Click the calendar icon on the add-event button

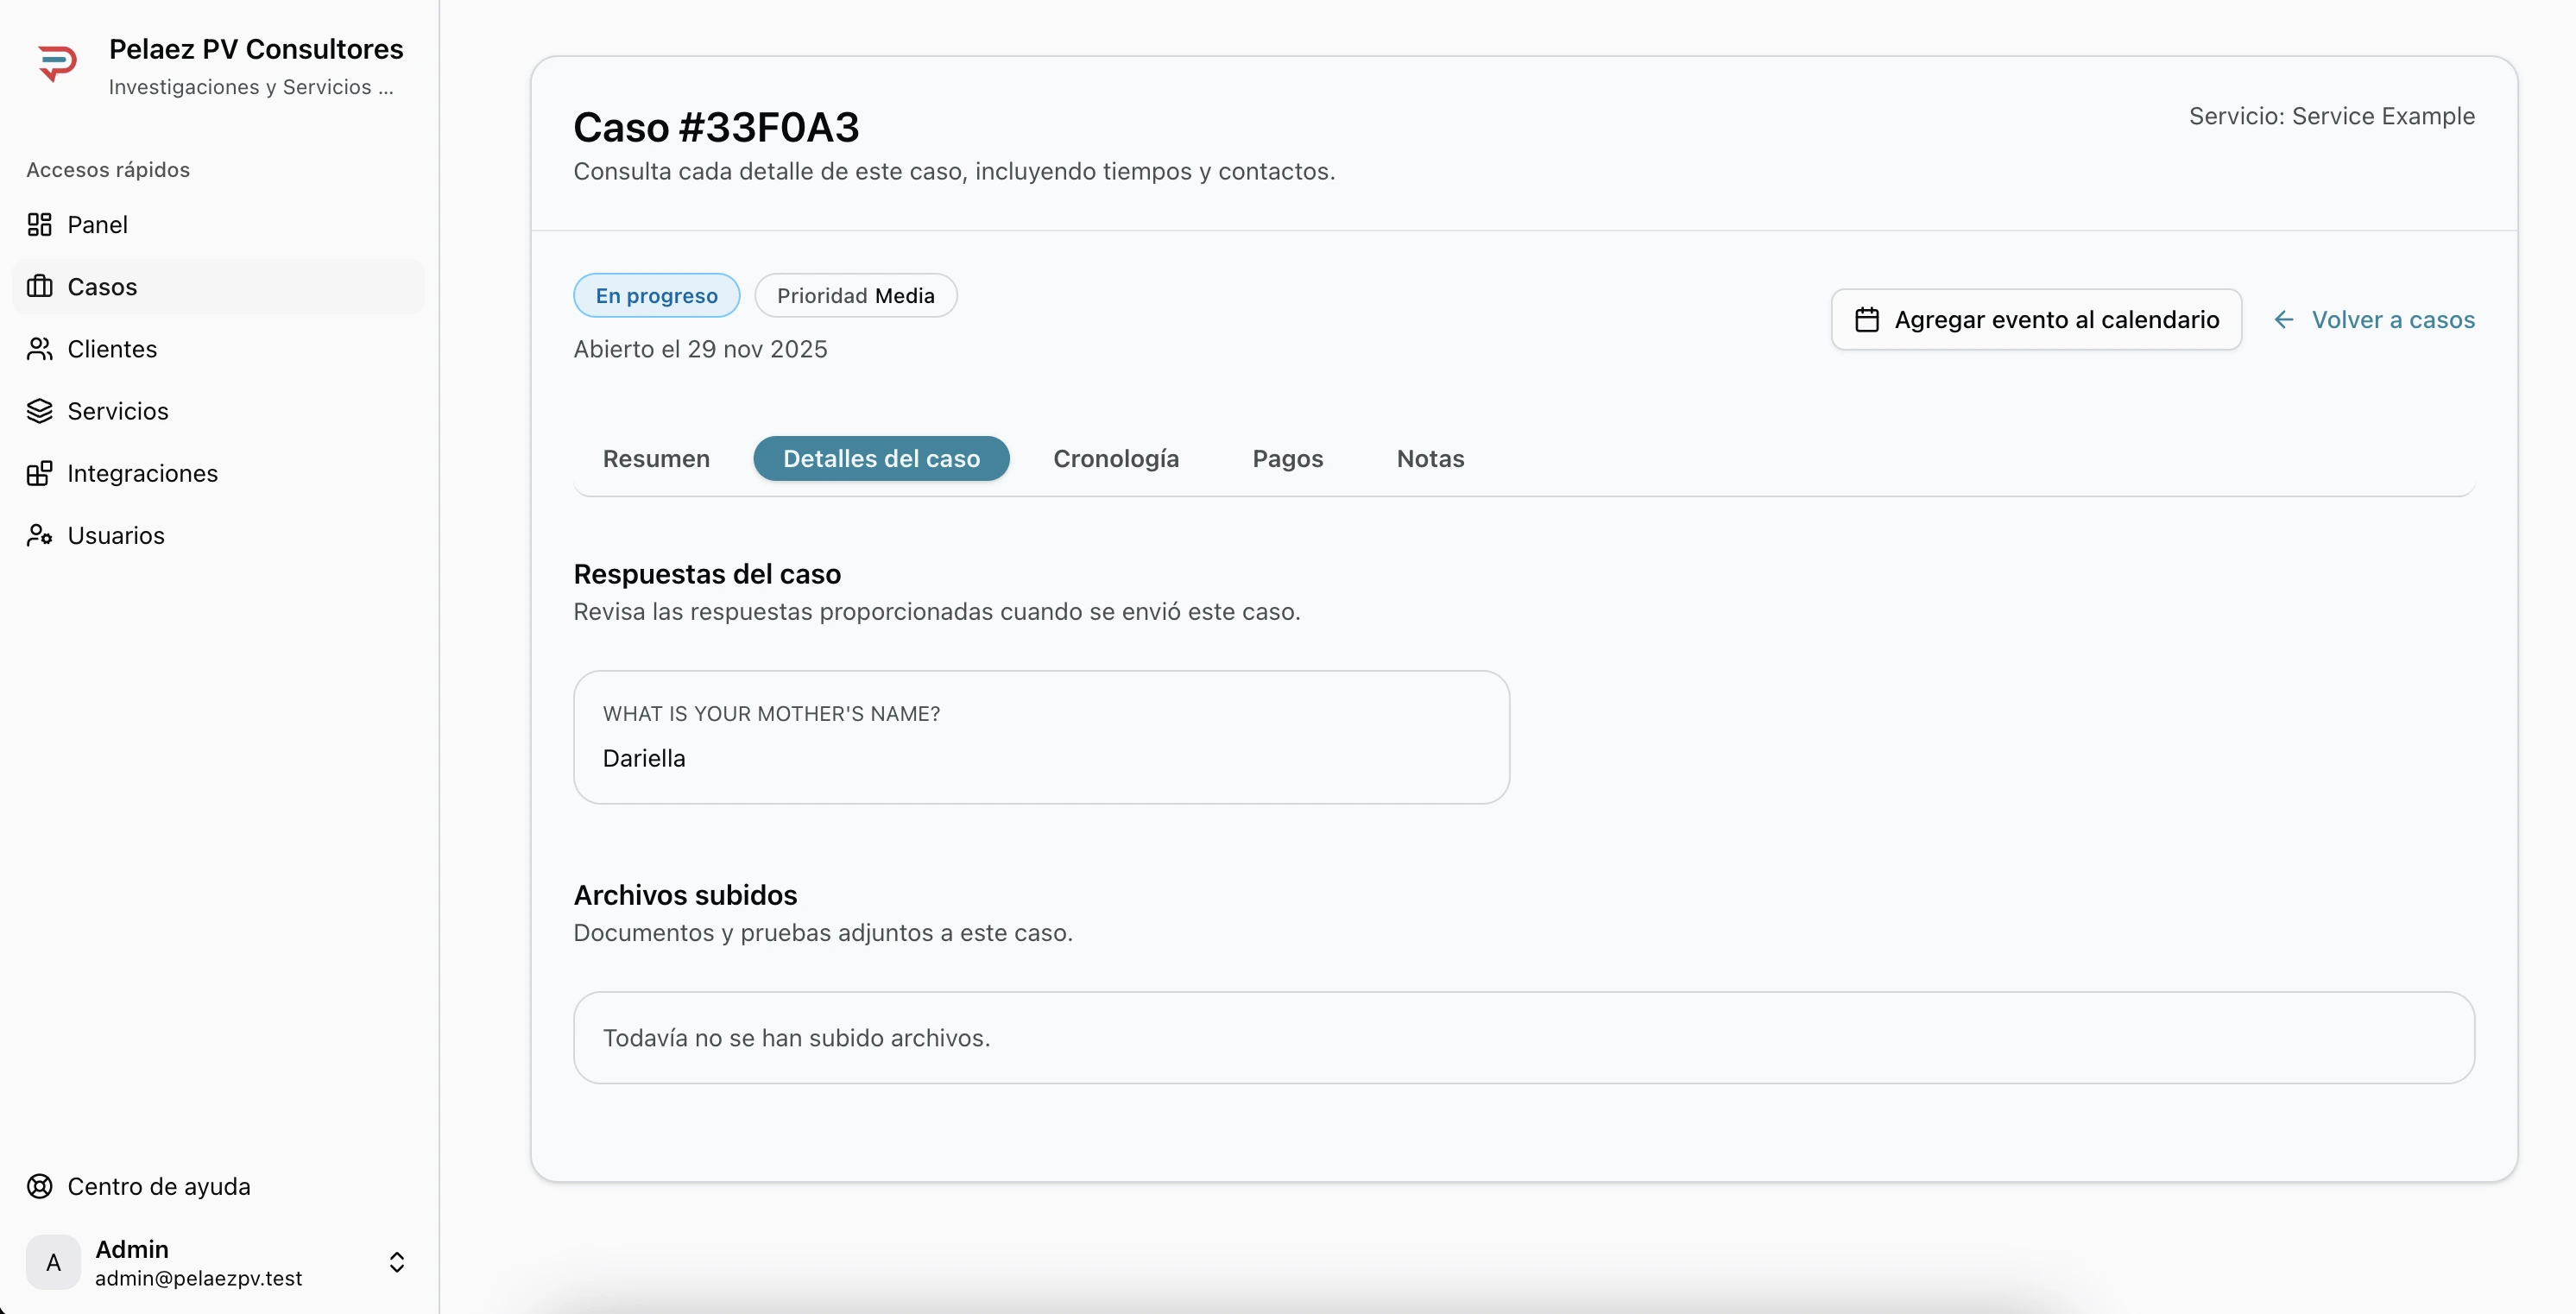tap(1866, 320)
